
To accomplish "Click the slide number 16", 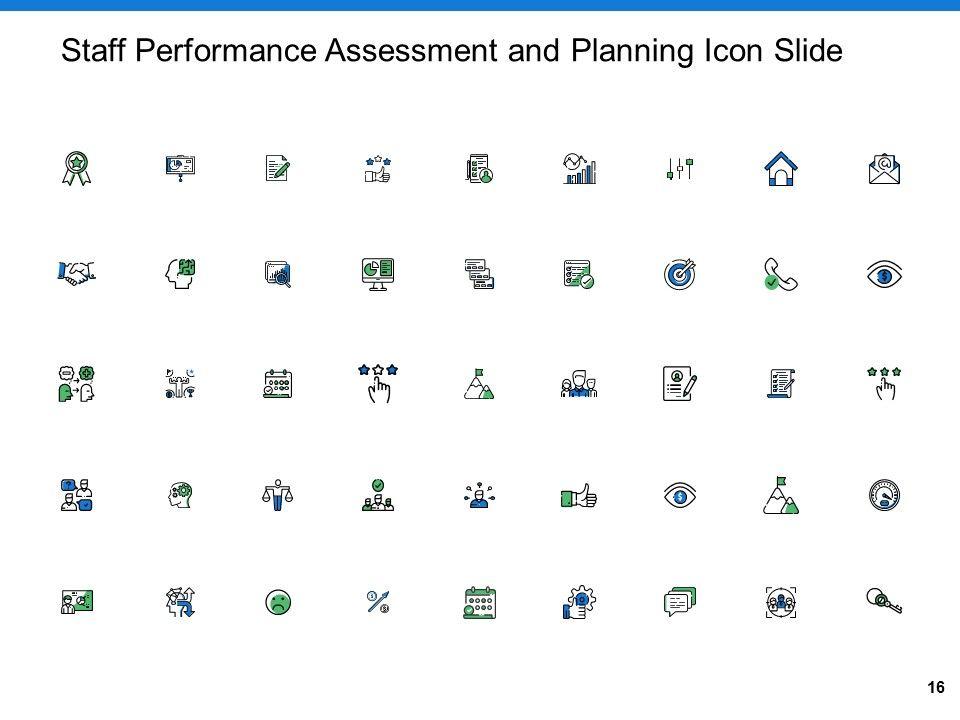I will point(936,687).
